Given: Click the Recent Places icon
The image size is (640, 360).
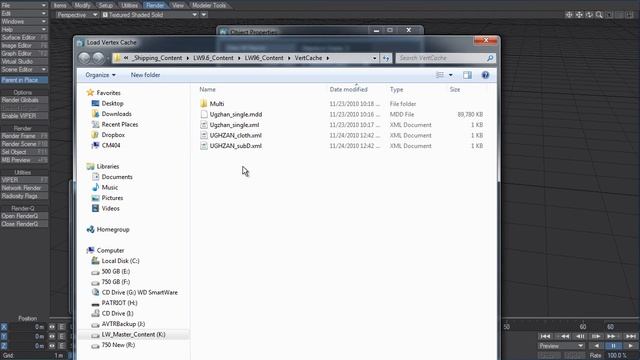Looking at the screenshot, I should coord(95,124).
